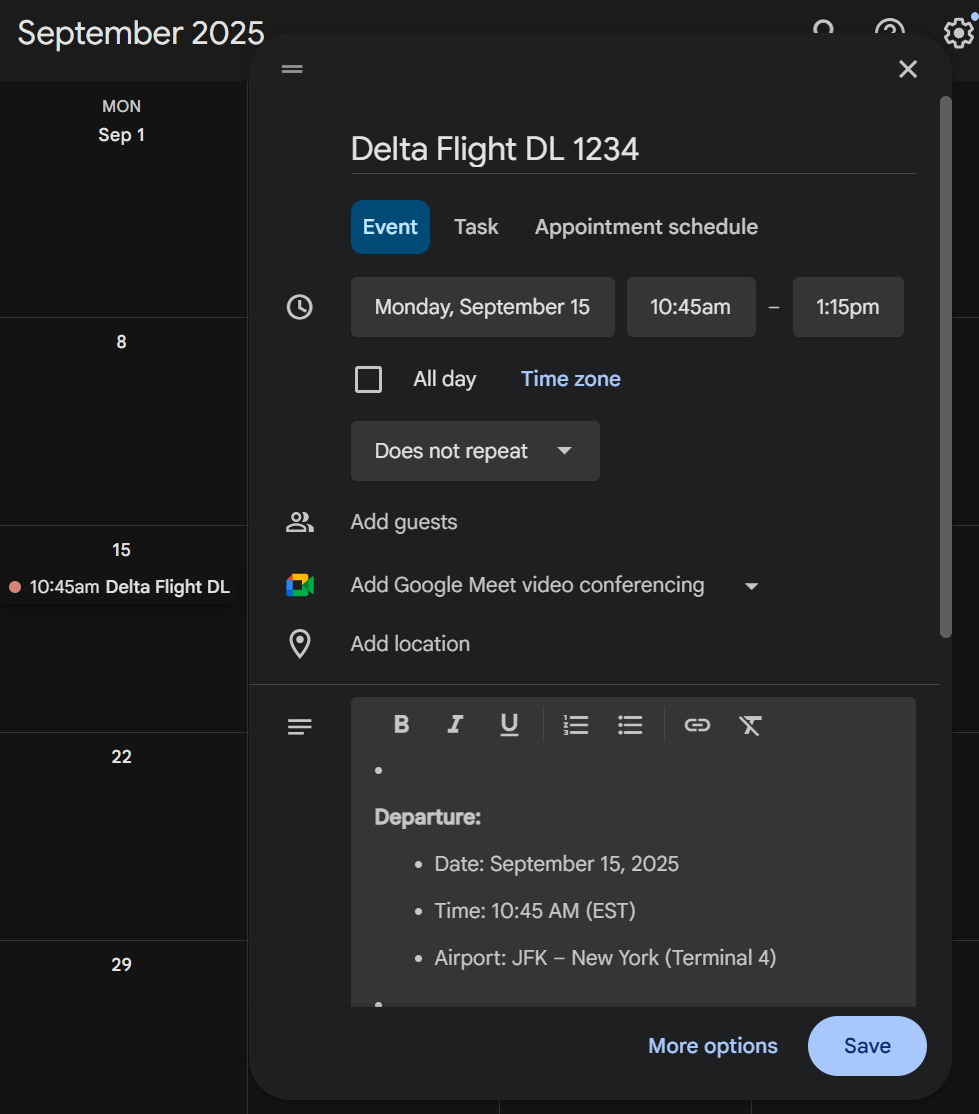Open the Does not repeat dropdown
Viewport: 979px width, 1114px height.
(x=475, y=451)
